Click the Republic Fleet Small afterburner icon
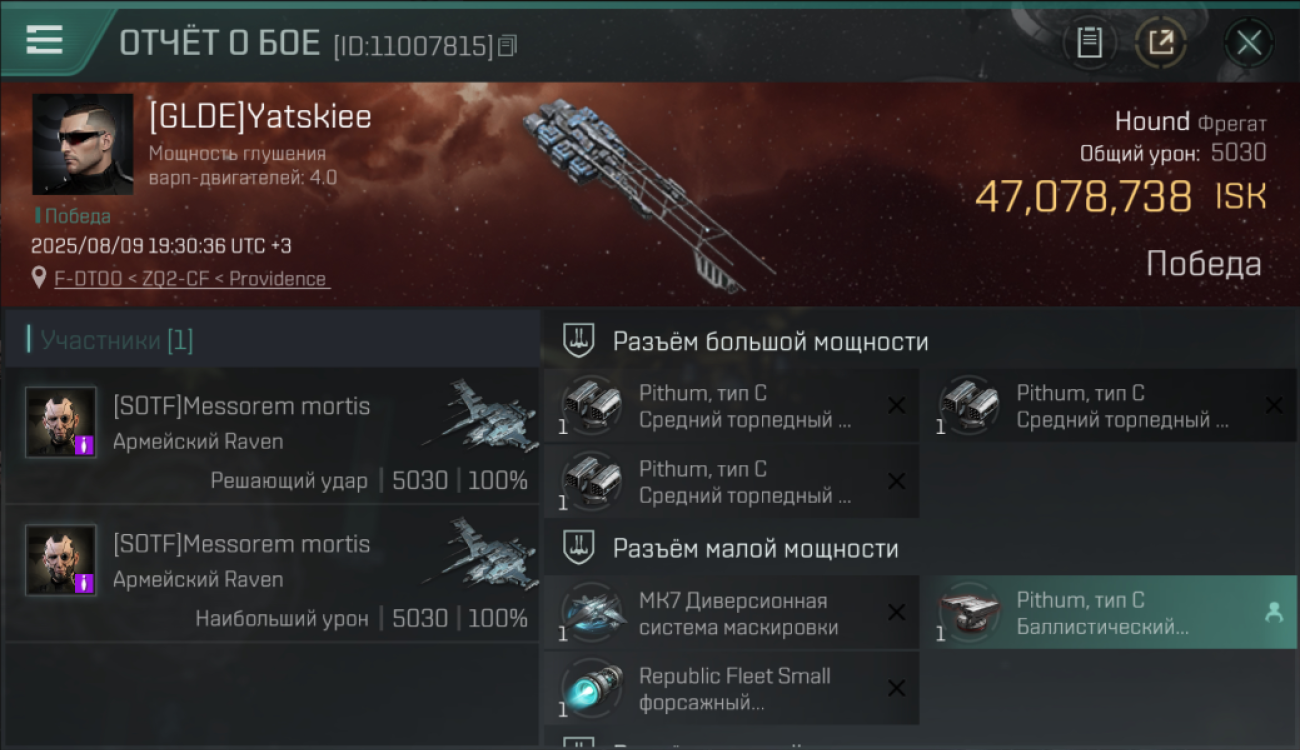The width and height of the screenshot is (1300, 750). point(590,687)
